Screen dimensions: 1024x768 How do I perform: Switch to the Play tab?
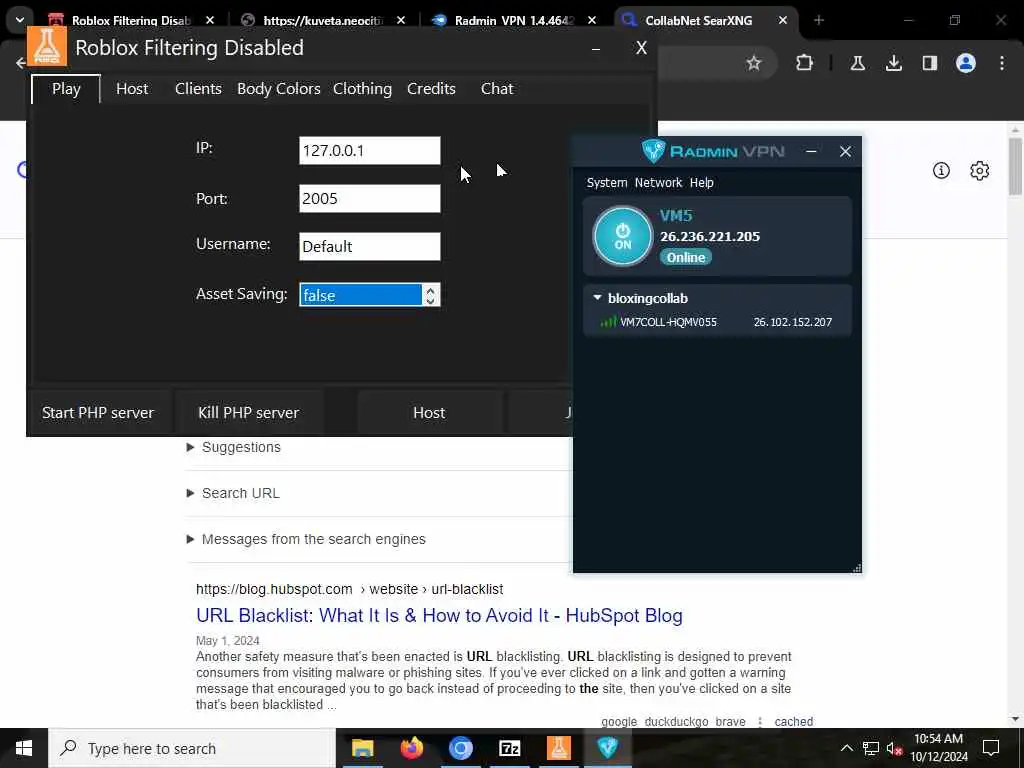66,89
